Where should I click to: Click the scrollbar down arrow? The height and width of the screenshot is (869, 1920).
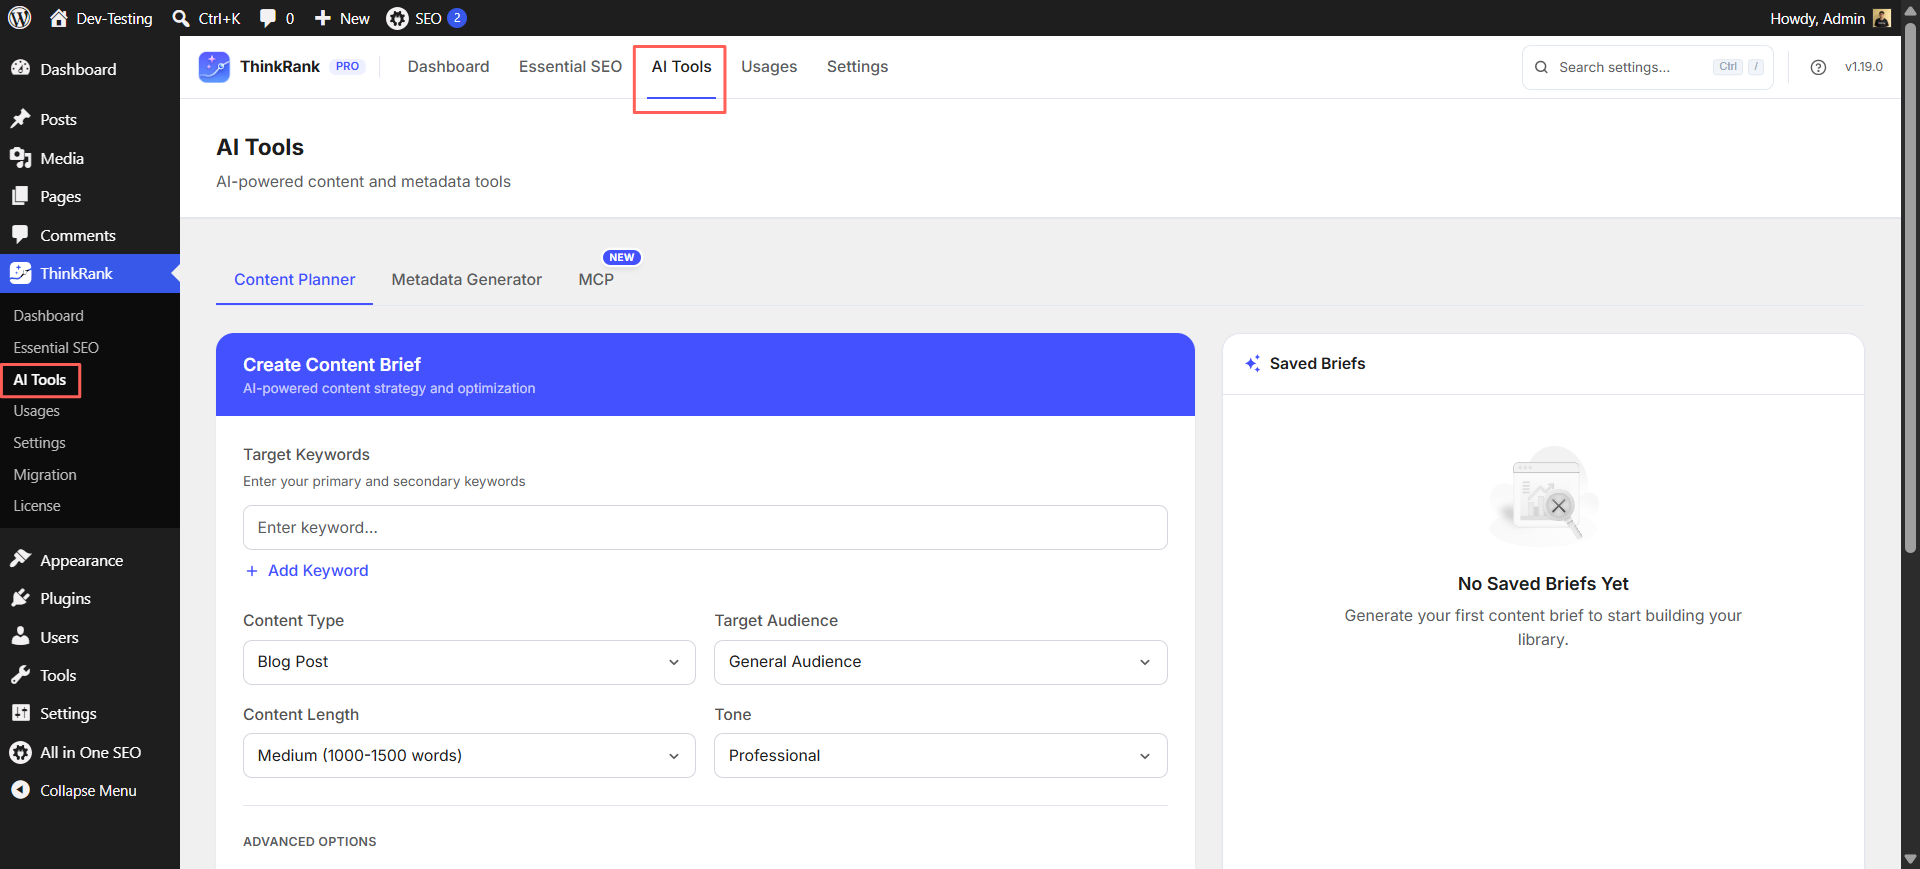point(1910,859)
